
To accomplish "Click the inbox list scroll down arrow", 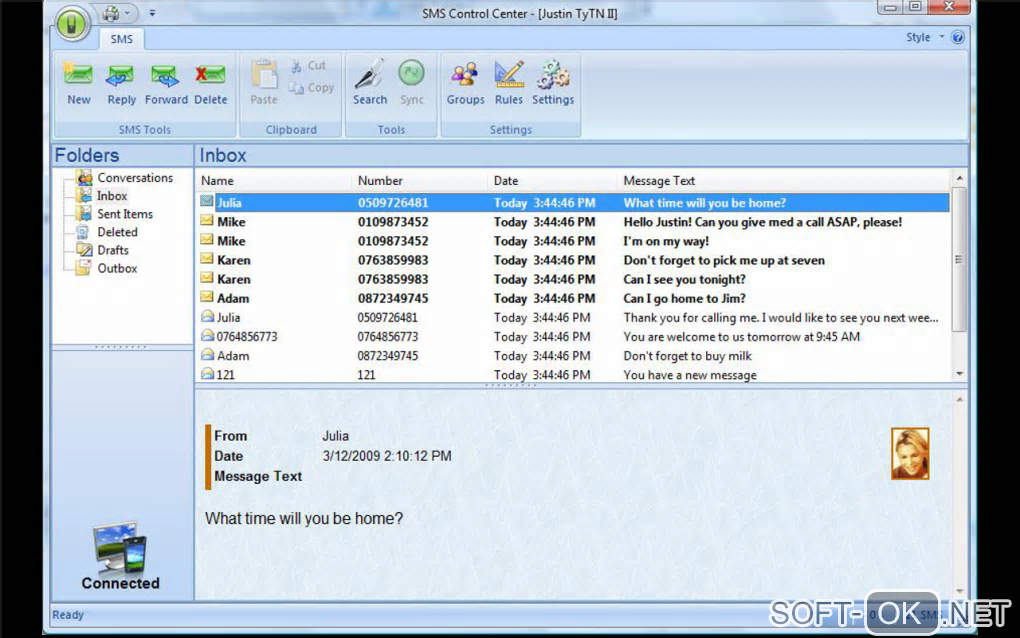I will click(959, 374).
